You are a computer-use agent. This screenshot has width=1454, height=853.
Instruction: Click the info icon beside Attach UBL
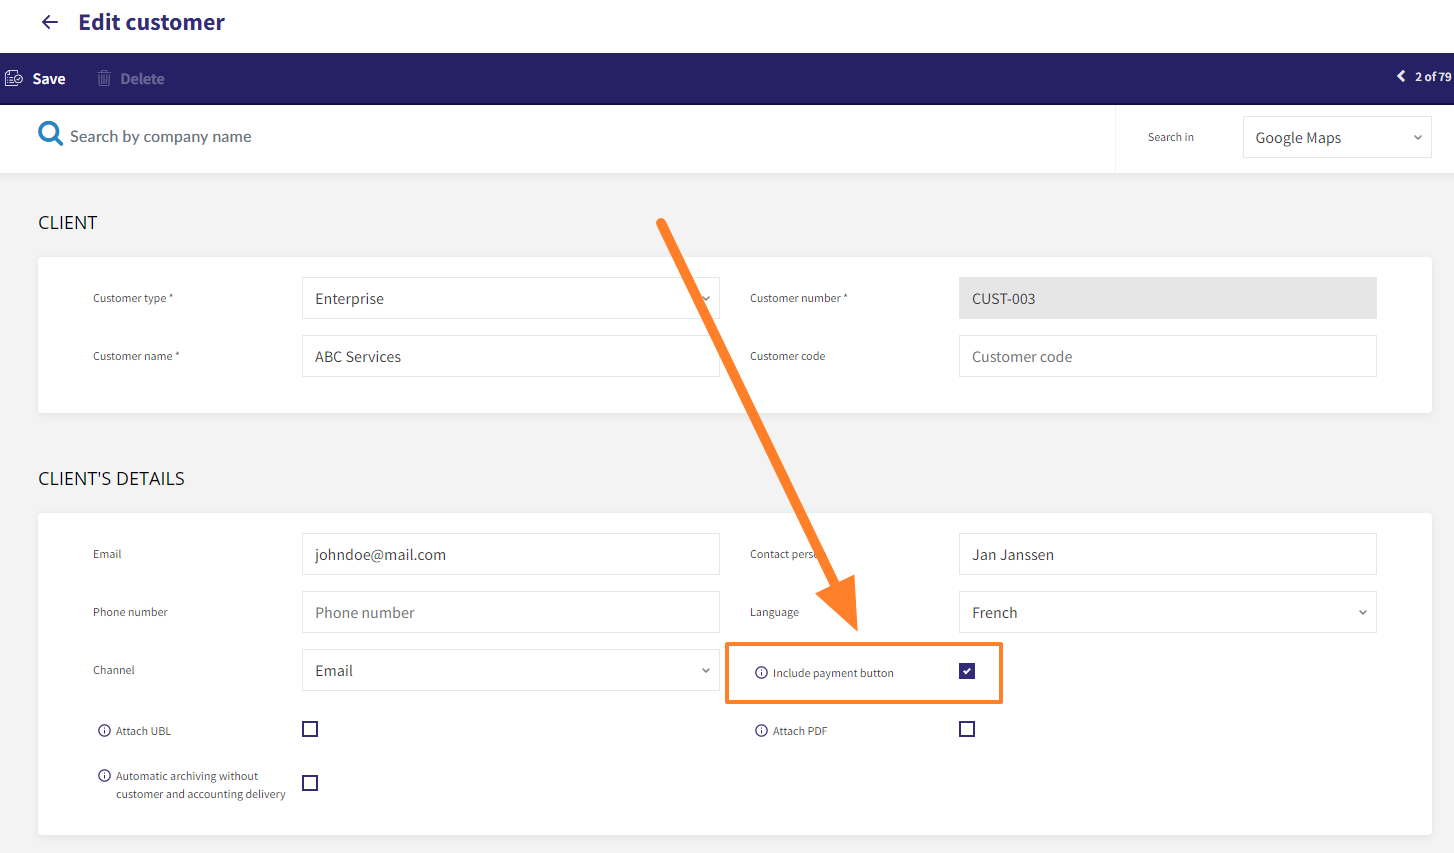pos(104,731)
